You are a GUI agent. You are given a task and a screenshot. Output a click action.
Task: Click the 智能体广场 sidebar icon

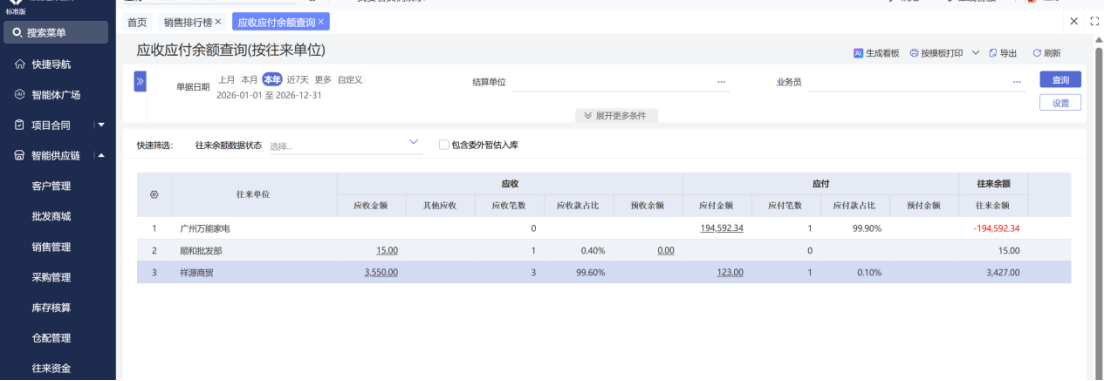(x=20, y=94)
